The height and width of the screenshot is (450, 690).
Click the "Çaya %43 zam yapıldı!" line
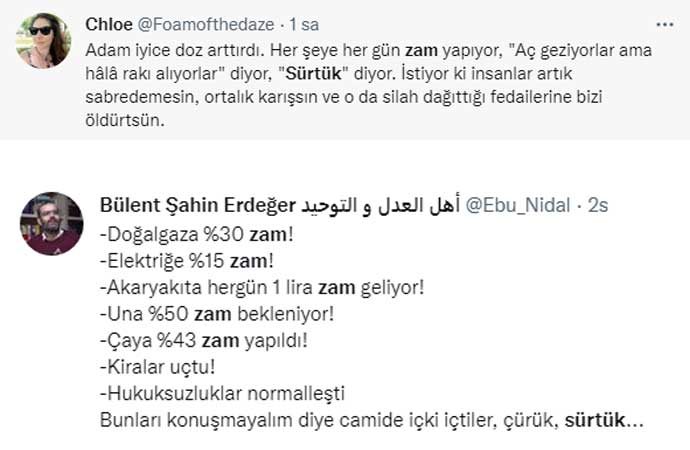[204, 340]
